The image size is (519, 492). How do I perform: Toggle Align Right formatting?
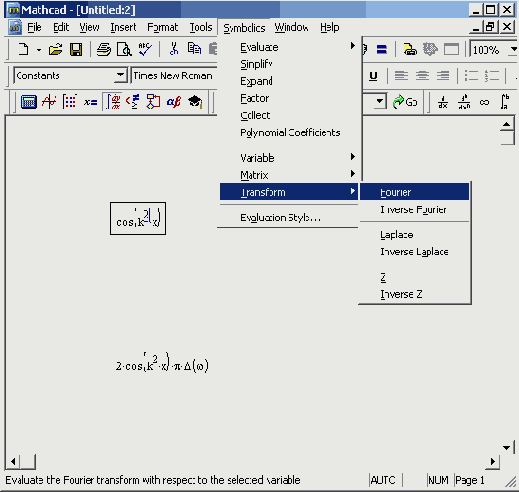point(443,76)
